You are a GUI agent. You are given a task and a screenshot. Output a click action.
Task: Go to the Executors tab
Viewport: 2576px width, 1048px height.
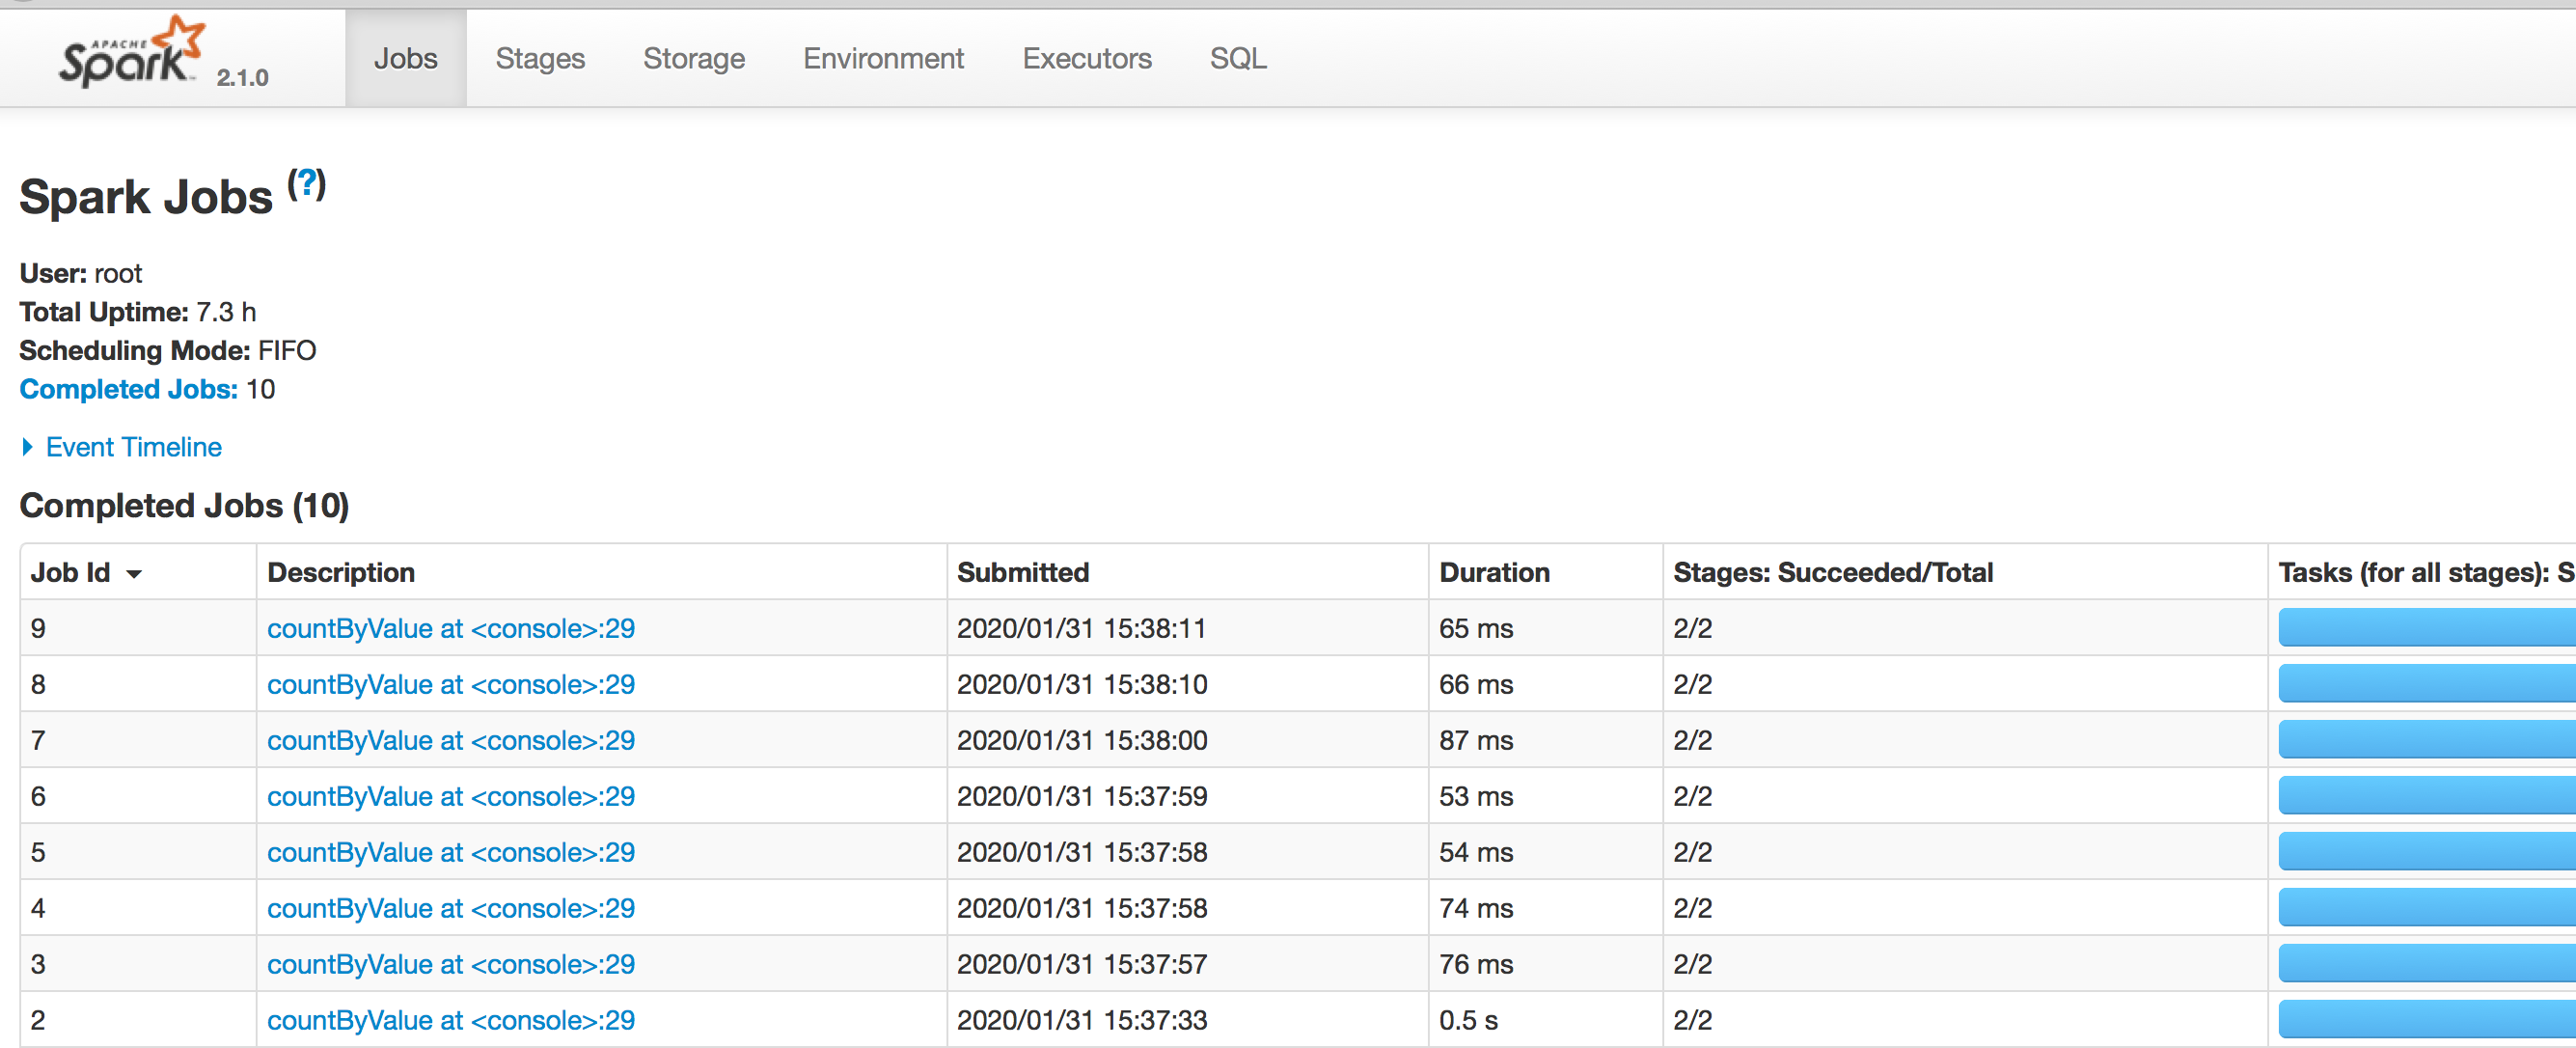tap(1086, 58)
